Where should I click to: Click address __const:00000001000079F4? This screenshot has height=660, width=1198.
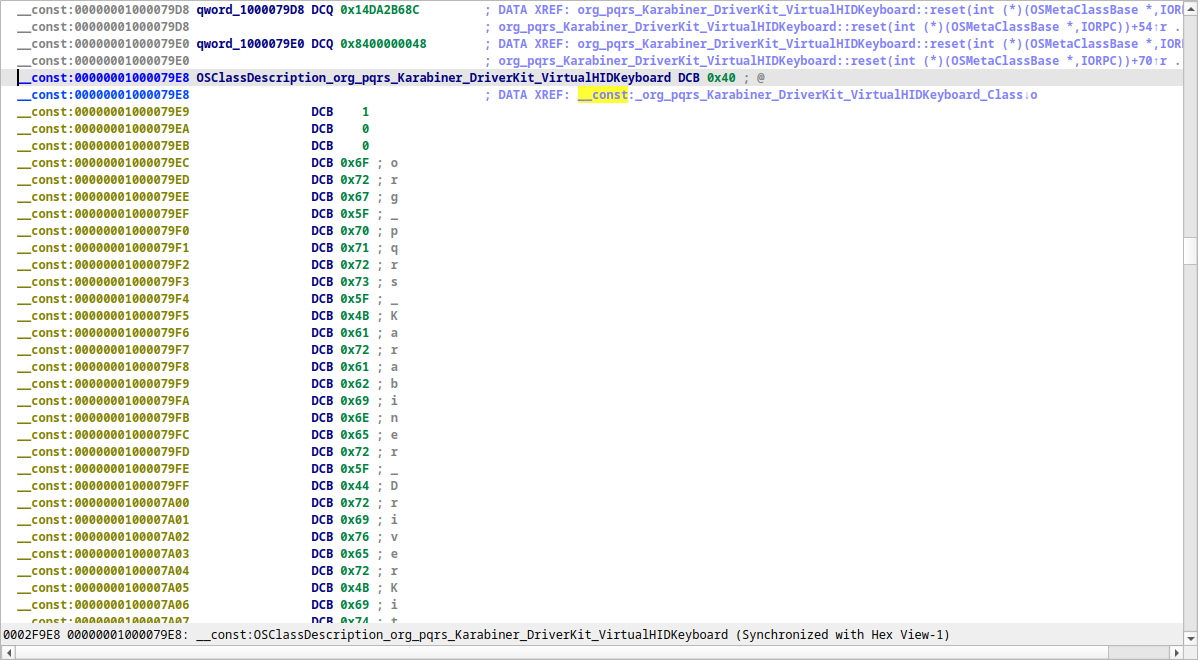(103, 299)
